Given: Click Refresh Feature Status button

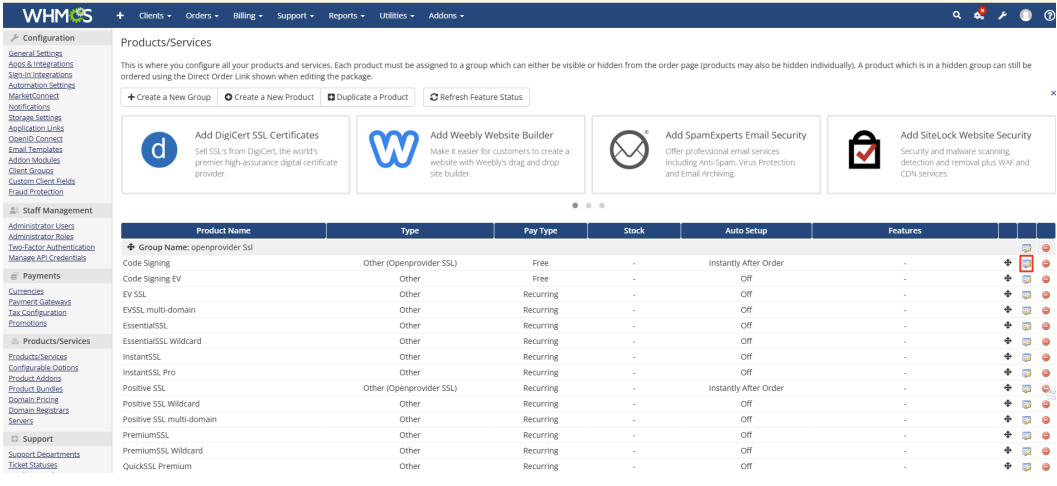Looking at the screenshot, I should (x=477, y=97).
